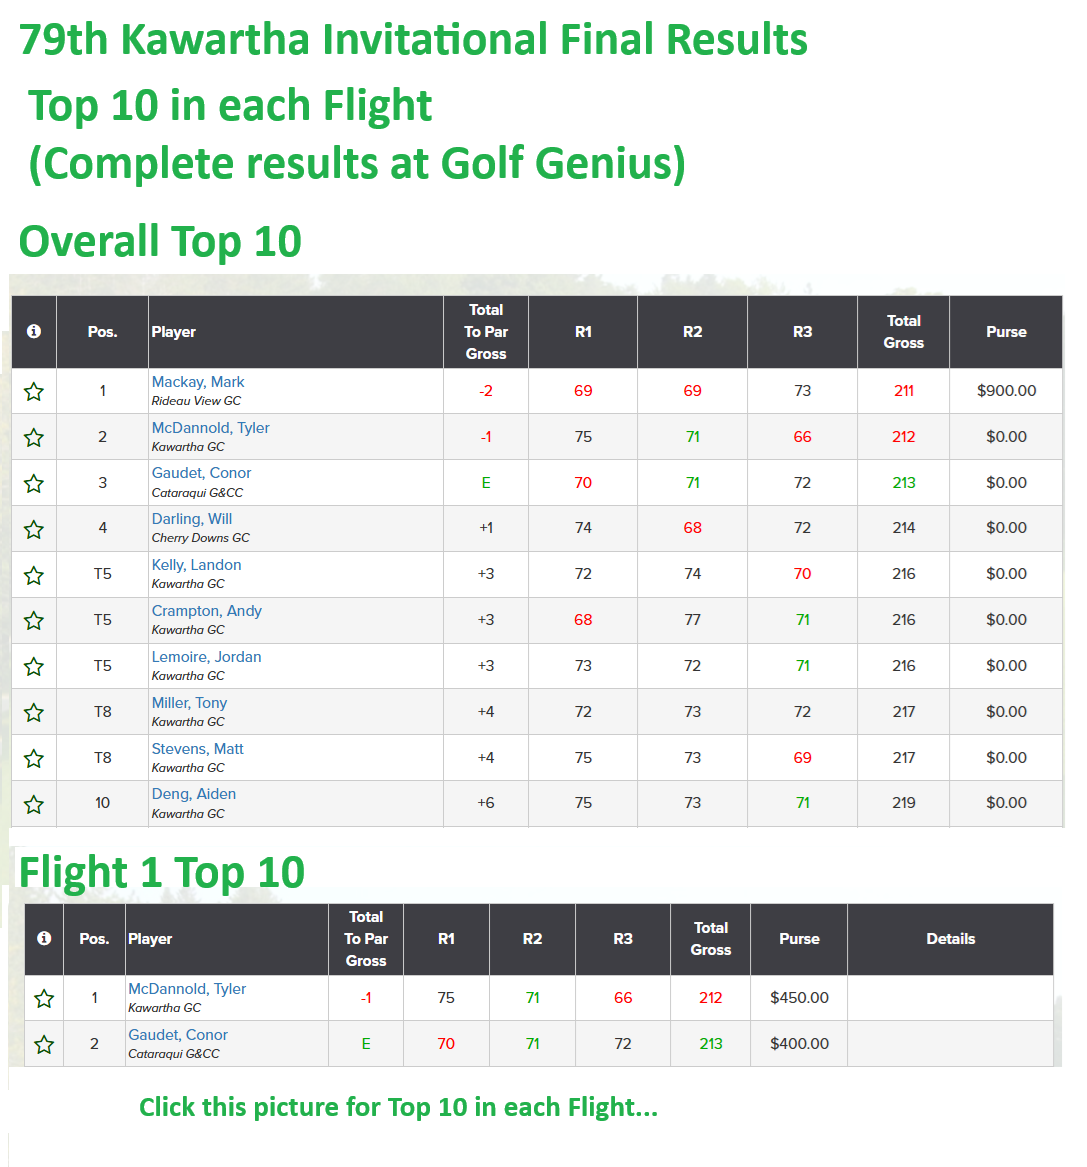Click 'Click this picture for Top 10' text

[398, 1107]
